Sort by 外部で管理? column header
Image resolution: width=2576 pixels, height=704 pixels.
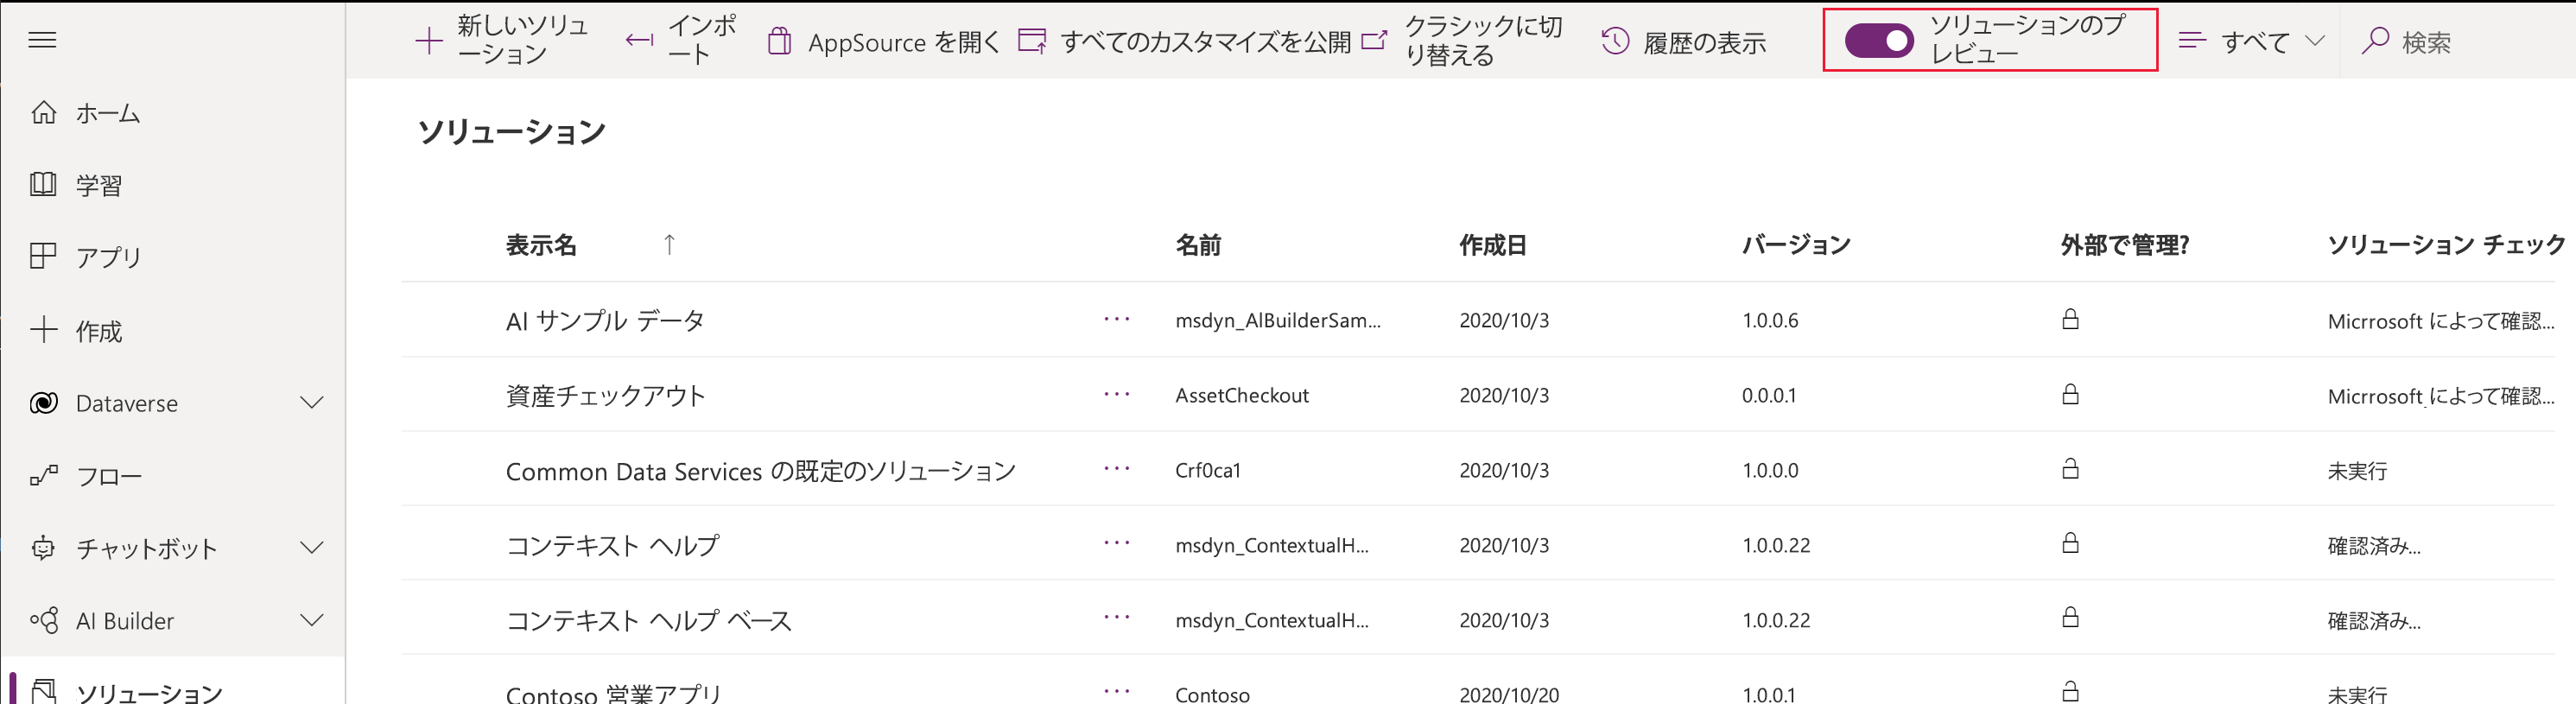[x=2125, y=245]
